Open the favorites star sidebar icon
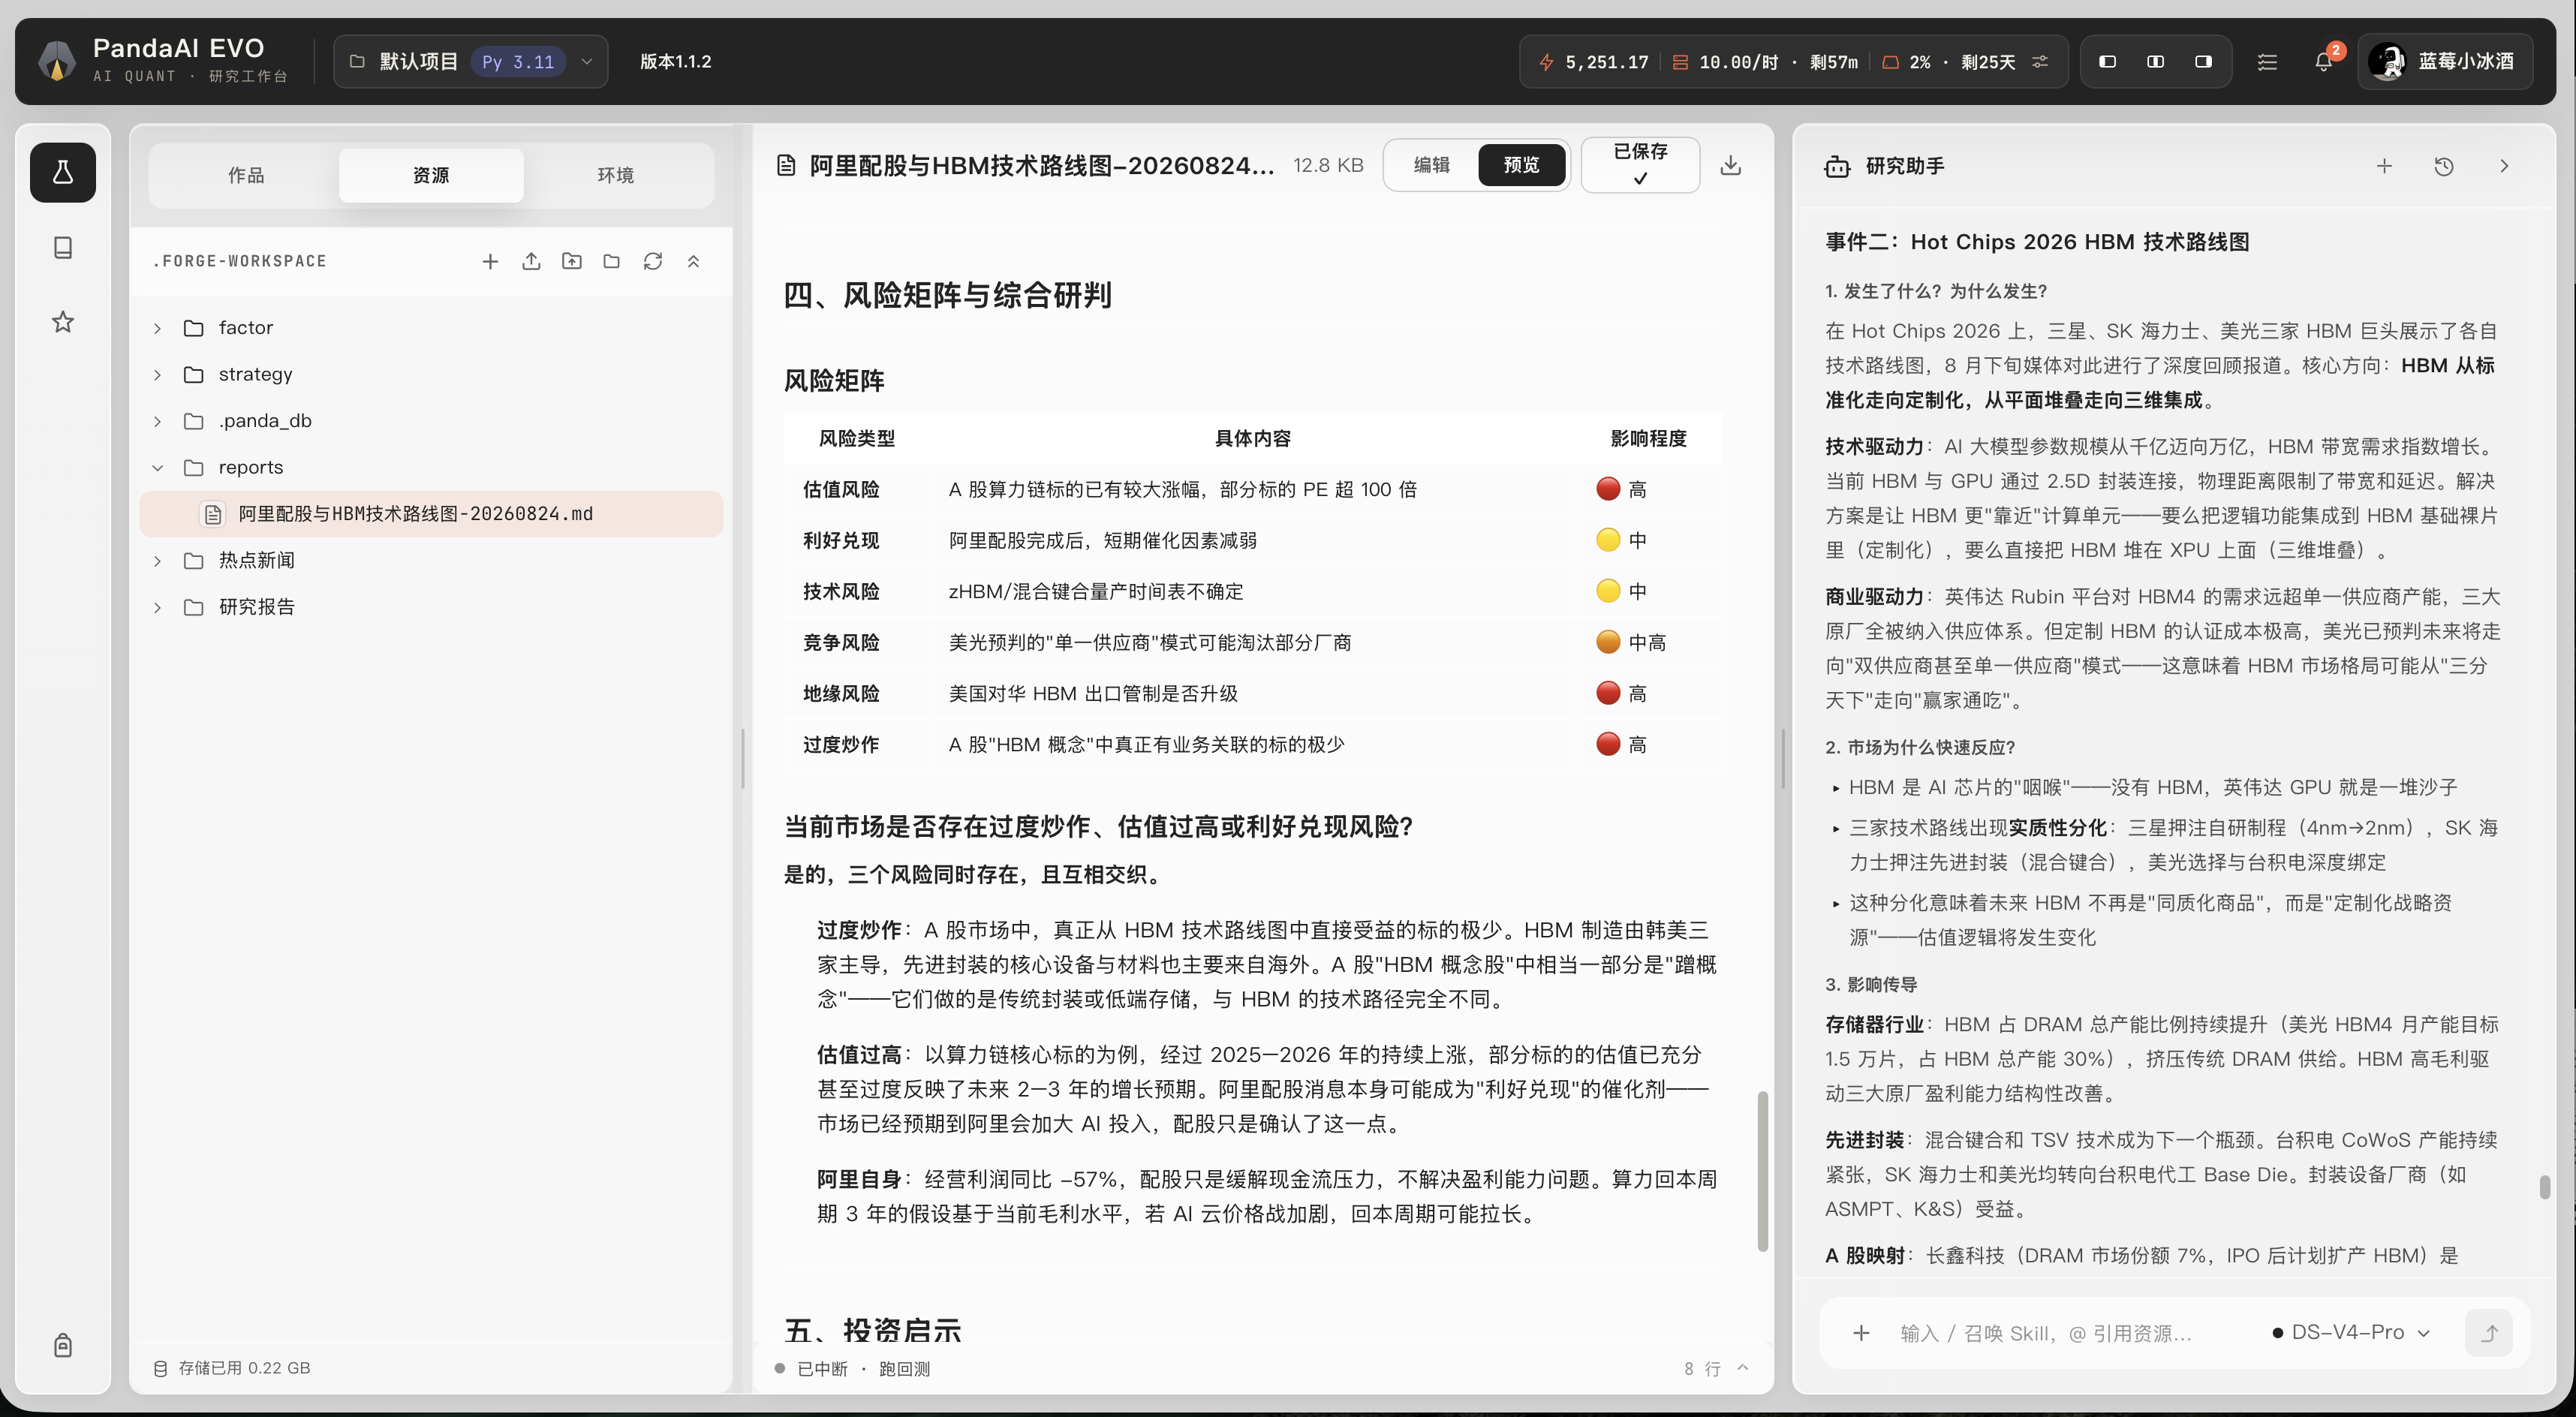 (x=63, y=322)
